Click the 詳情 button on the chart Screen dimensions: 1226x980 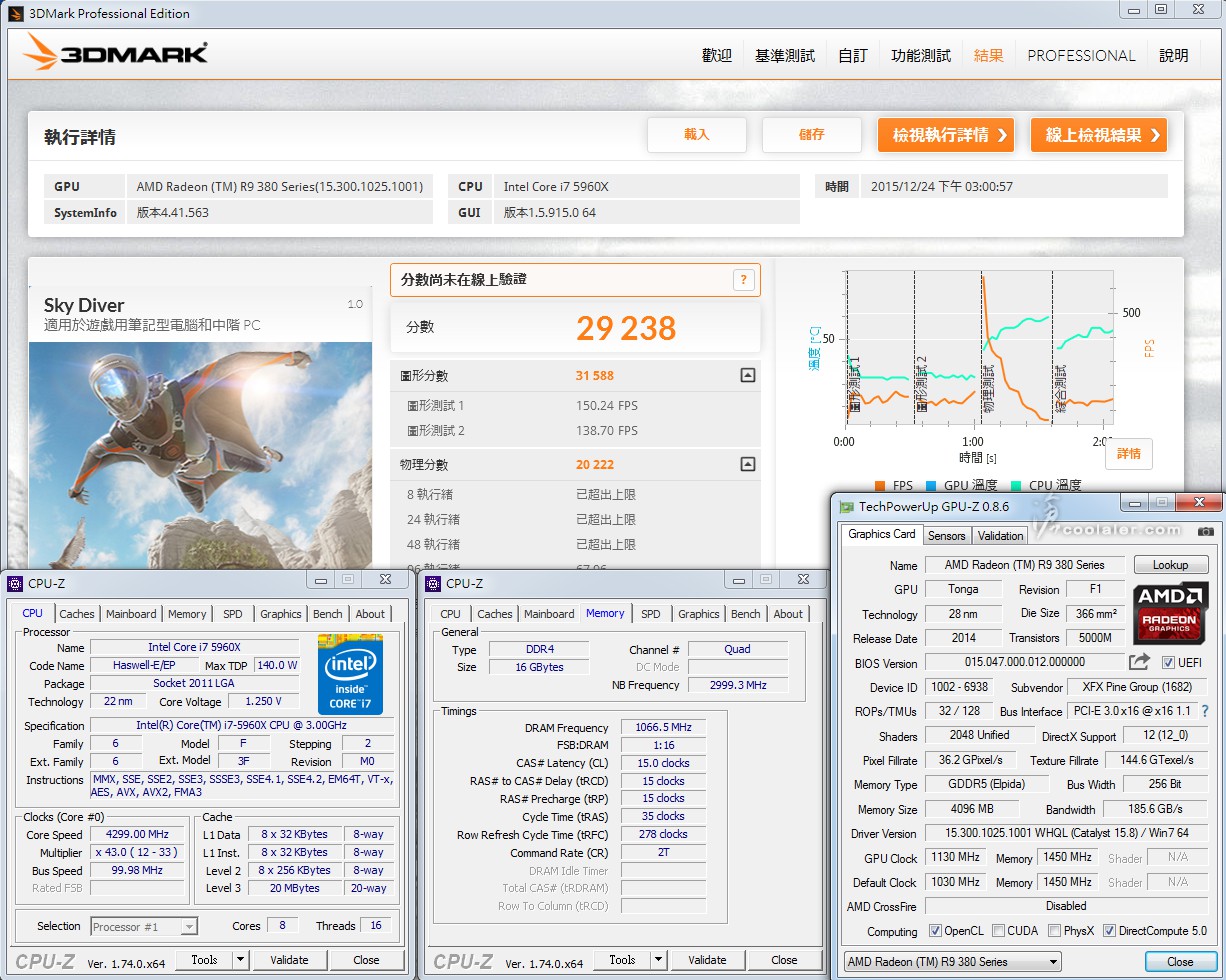1129,454
